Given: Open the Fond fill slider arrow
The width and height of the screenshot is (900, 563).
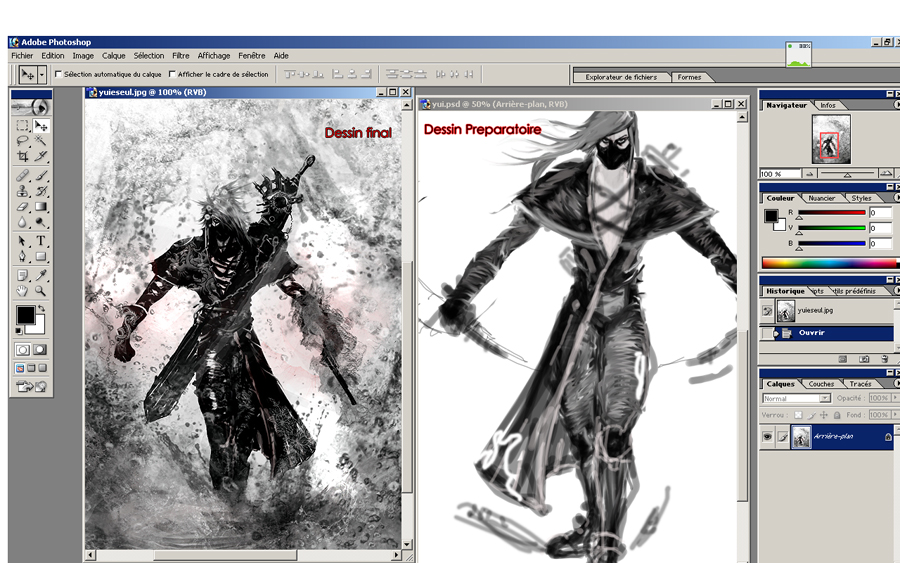Looking at the screenshot, I should point(894,414).
